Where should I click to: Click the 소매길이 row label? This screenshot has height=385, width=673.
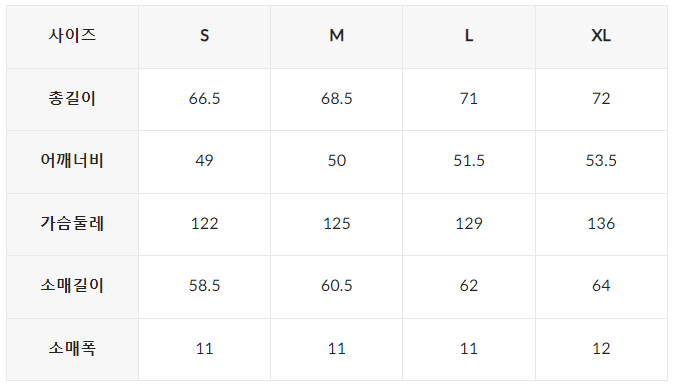pos(72,285)
